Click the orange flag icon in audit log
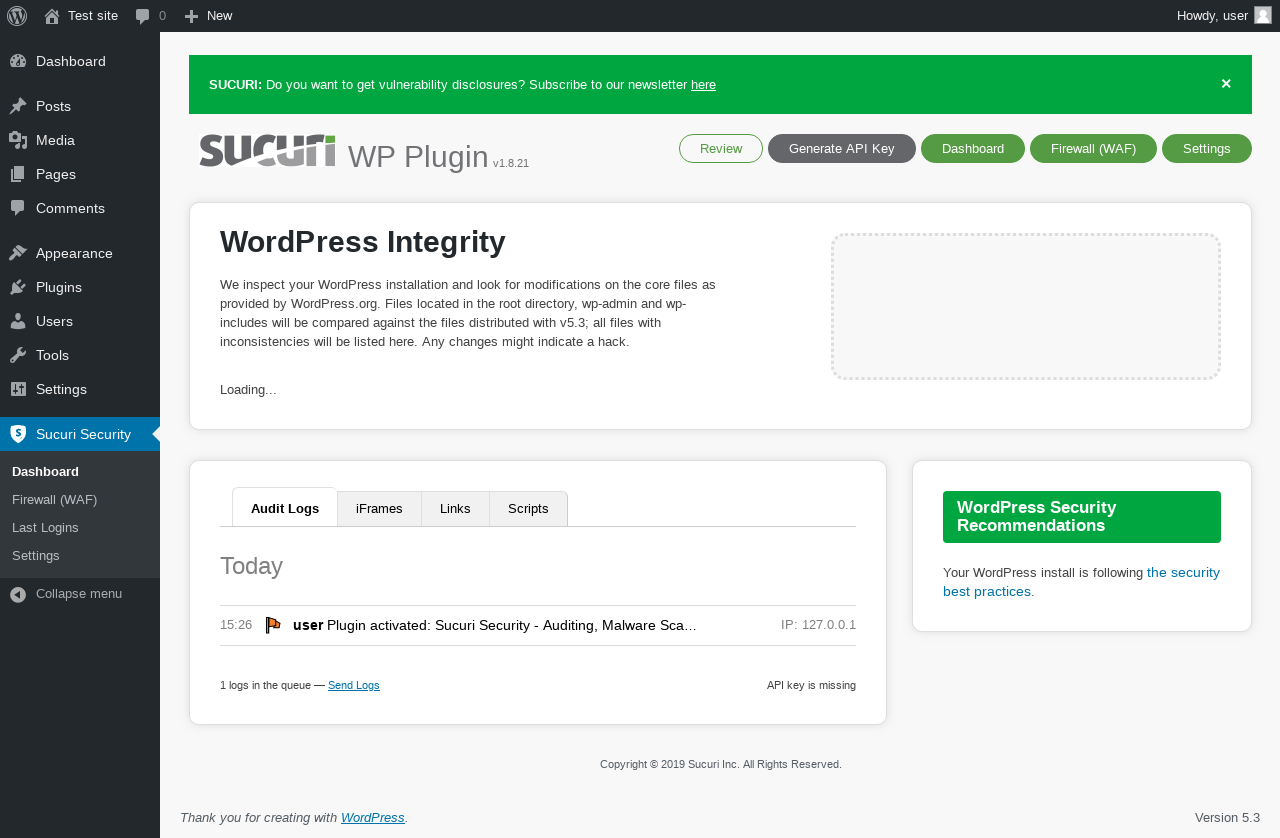Viewport: 1280px width, 838px height. 273,625
